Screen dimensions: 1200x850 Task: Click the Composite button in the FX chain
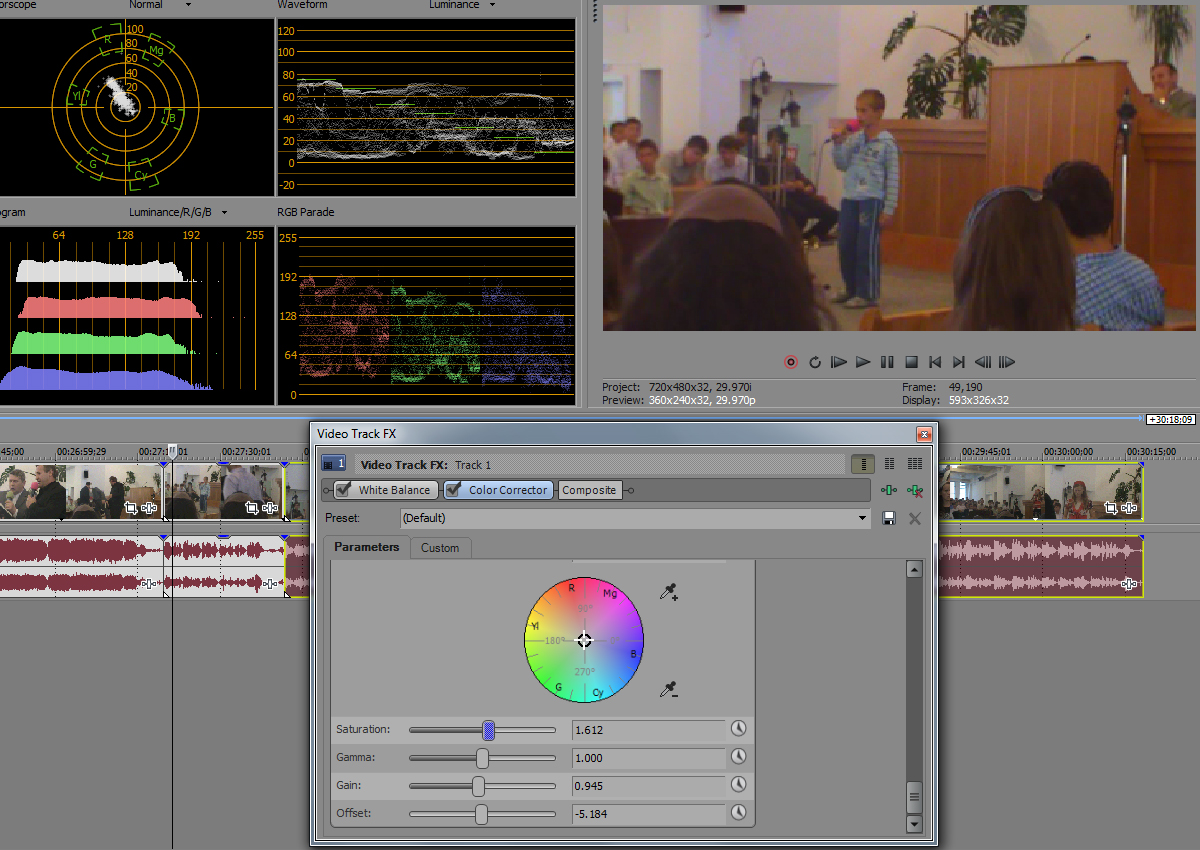pyautogui.click(x=589, y=490)
